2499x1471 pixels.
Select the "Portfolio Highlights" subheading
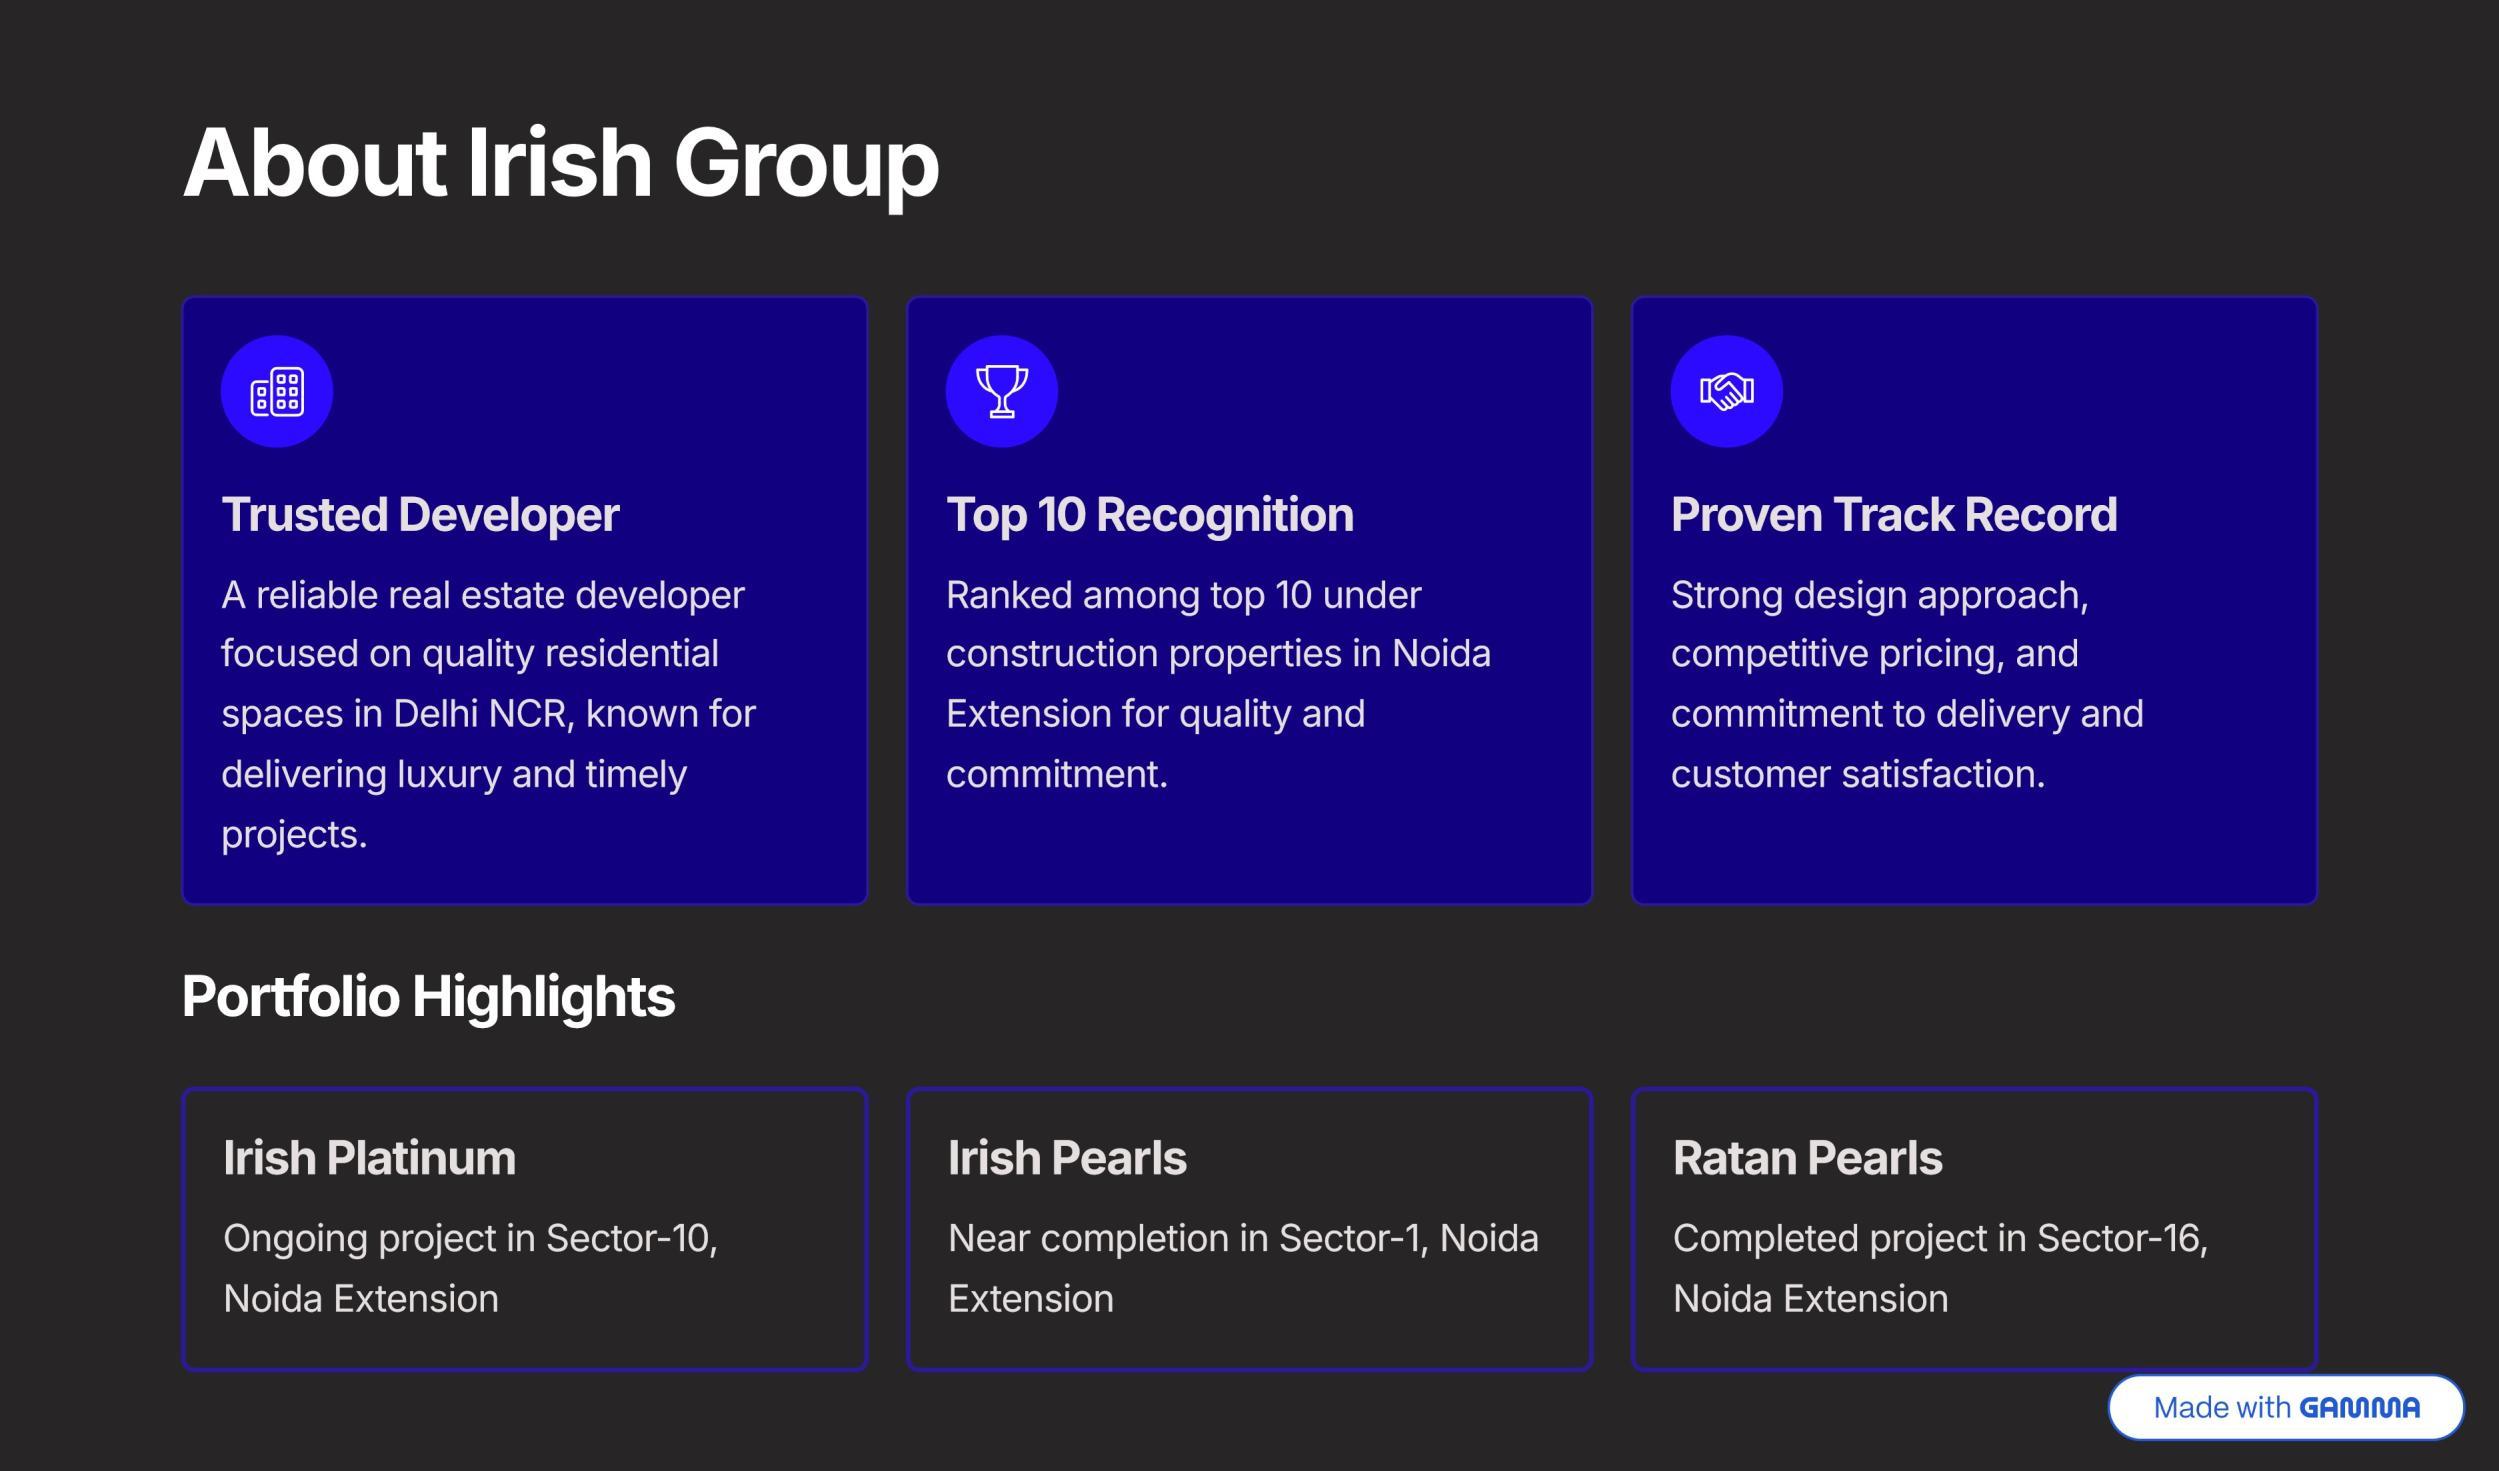click(428, 997)
